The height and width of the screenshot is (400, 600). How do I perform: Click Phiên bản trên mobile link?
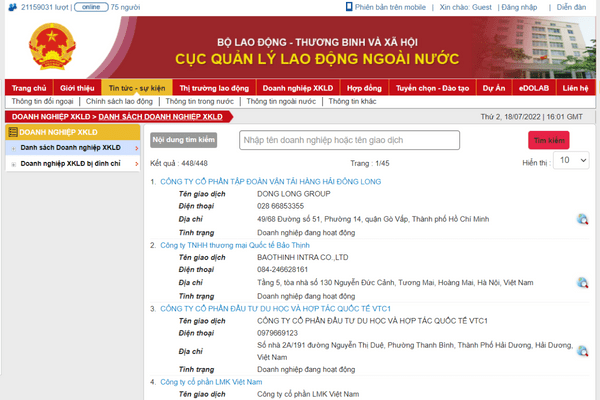[390, 7]
